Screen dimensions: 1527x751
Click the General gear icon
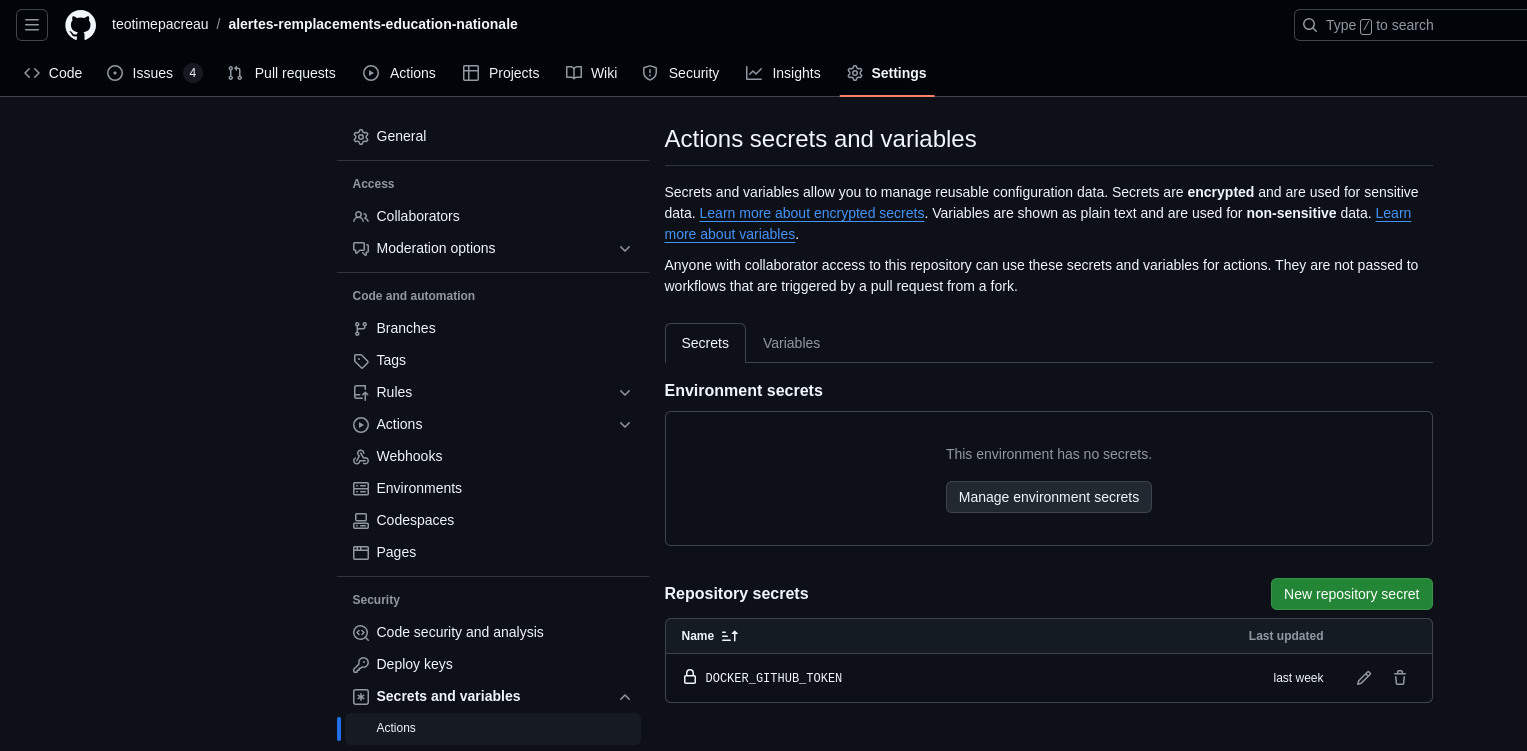tap(361, 137)
